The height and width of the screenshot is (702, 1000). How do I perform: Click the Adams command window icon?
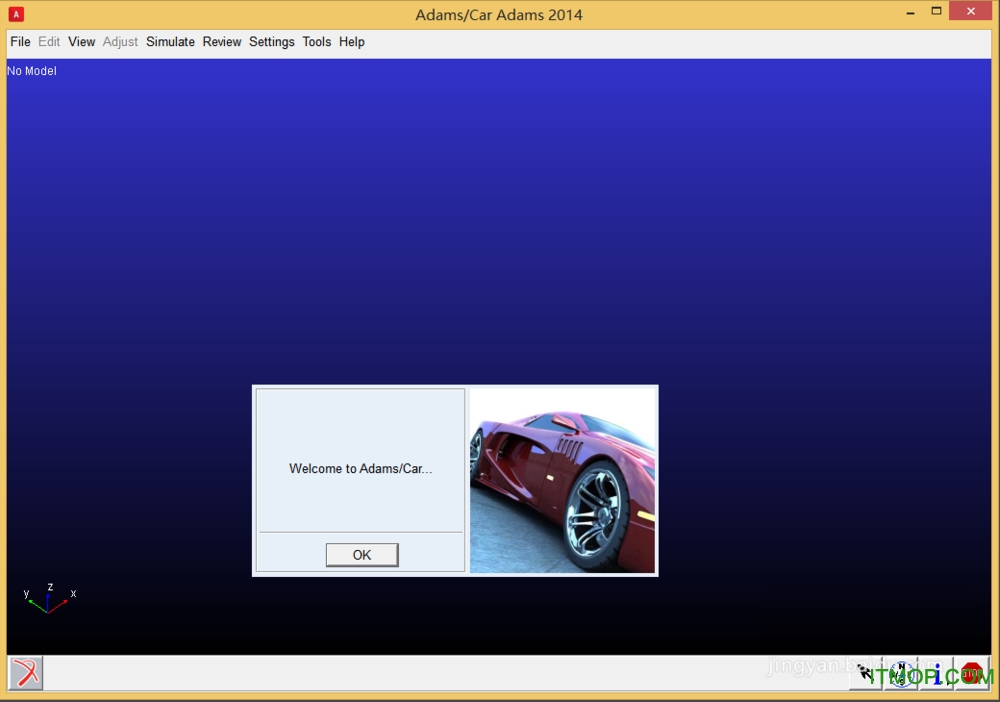click(x=26, y=673)
